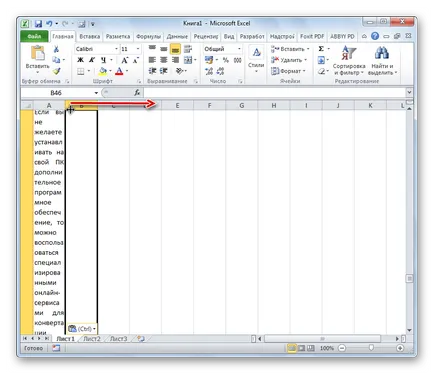Click the Формат cells button
This screenshot has height=374, width=434.
(288, 71)
